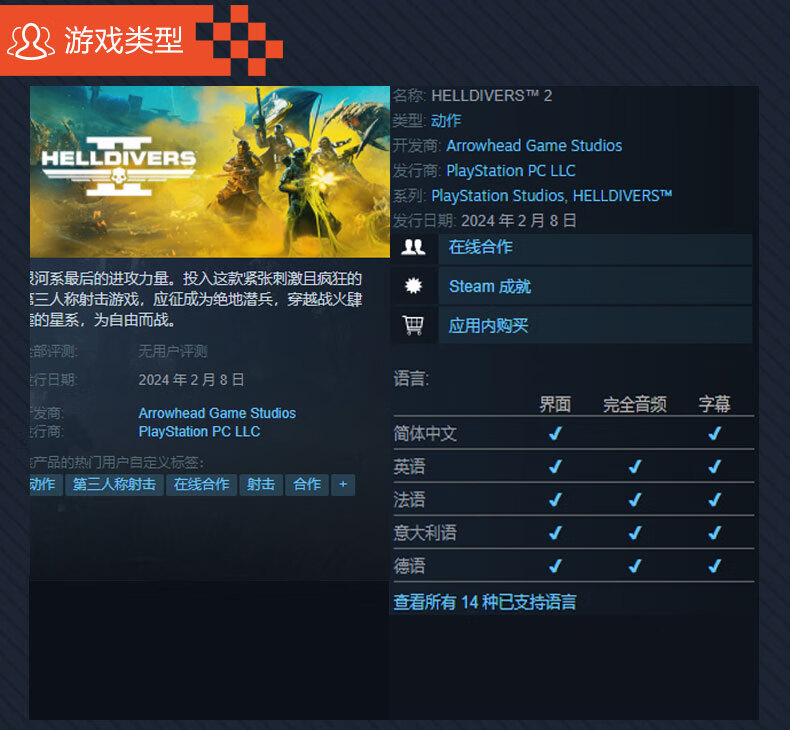
Task: Click the 语言 section label
Action: (411, 378)
